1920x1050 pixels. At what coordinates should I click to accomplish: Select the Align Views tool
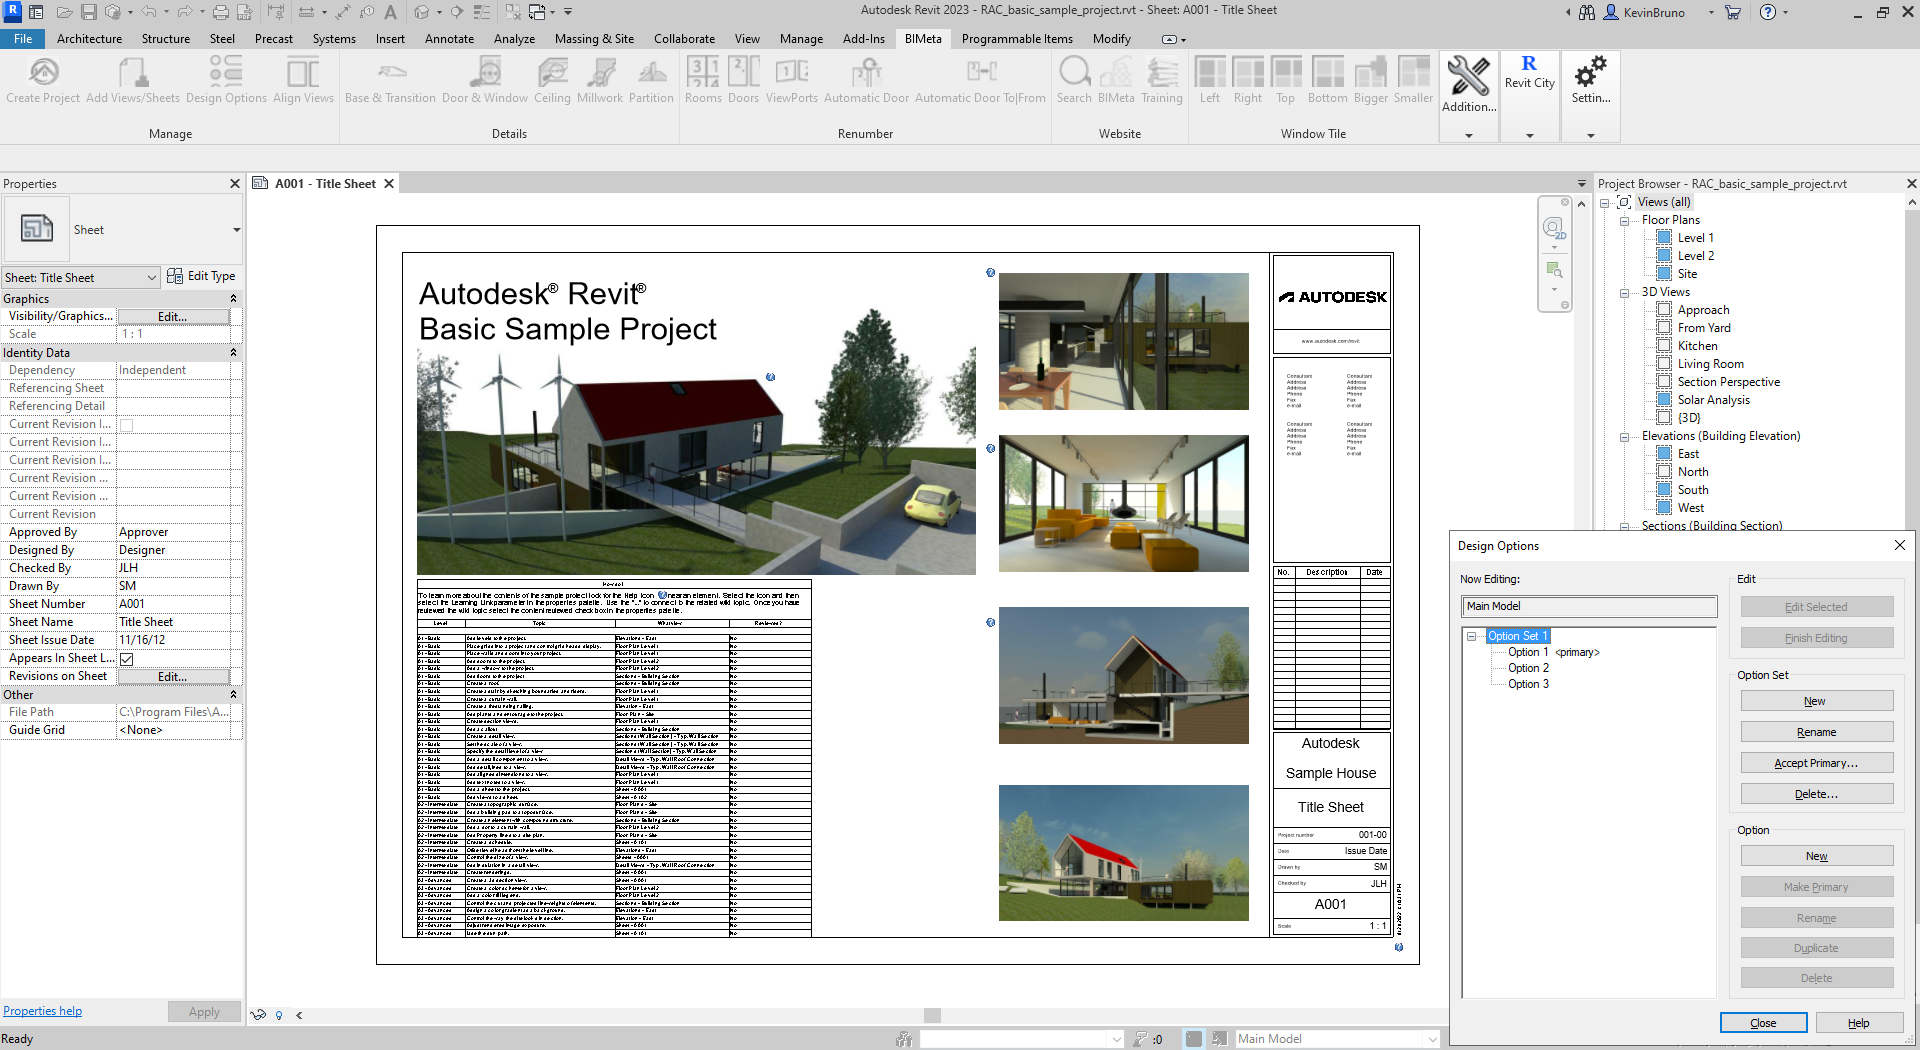click(x=303, y=80)
